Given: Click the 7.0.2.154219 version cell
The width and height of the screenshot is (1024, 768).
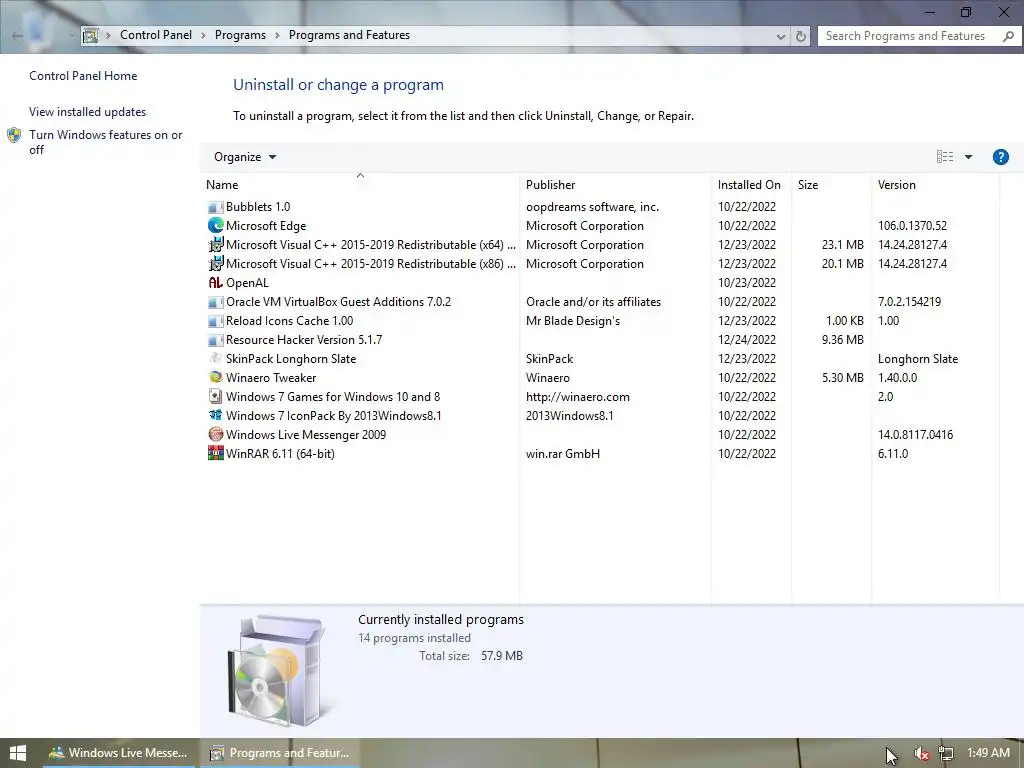Looking at the screenshot, I should pyautogui.click(x=909, y=302).
